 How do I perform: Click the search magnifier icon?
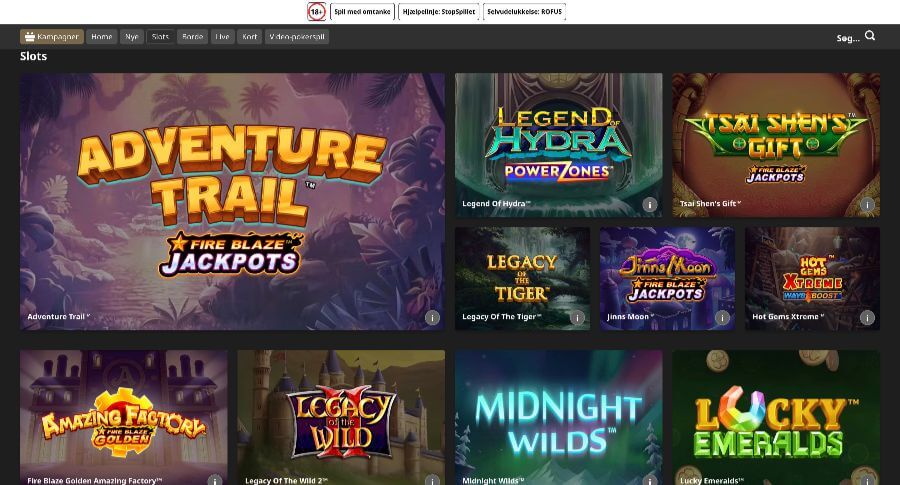tap(870, 36)
